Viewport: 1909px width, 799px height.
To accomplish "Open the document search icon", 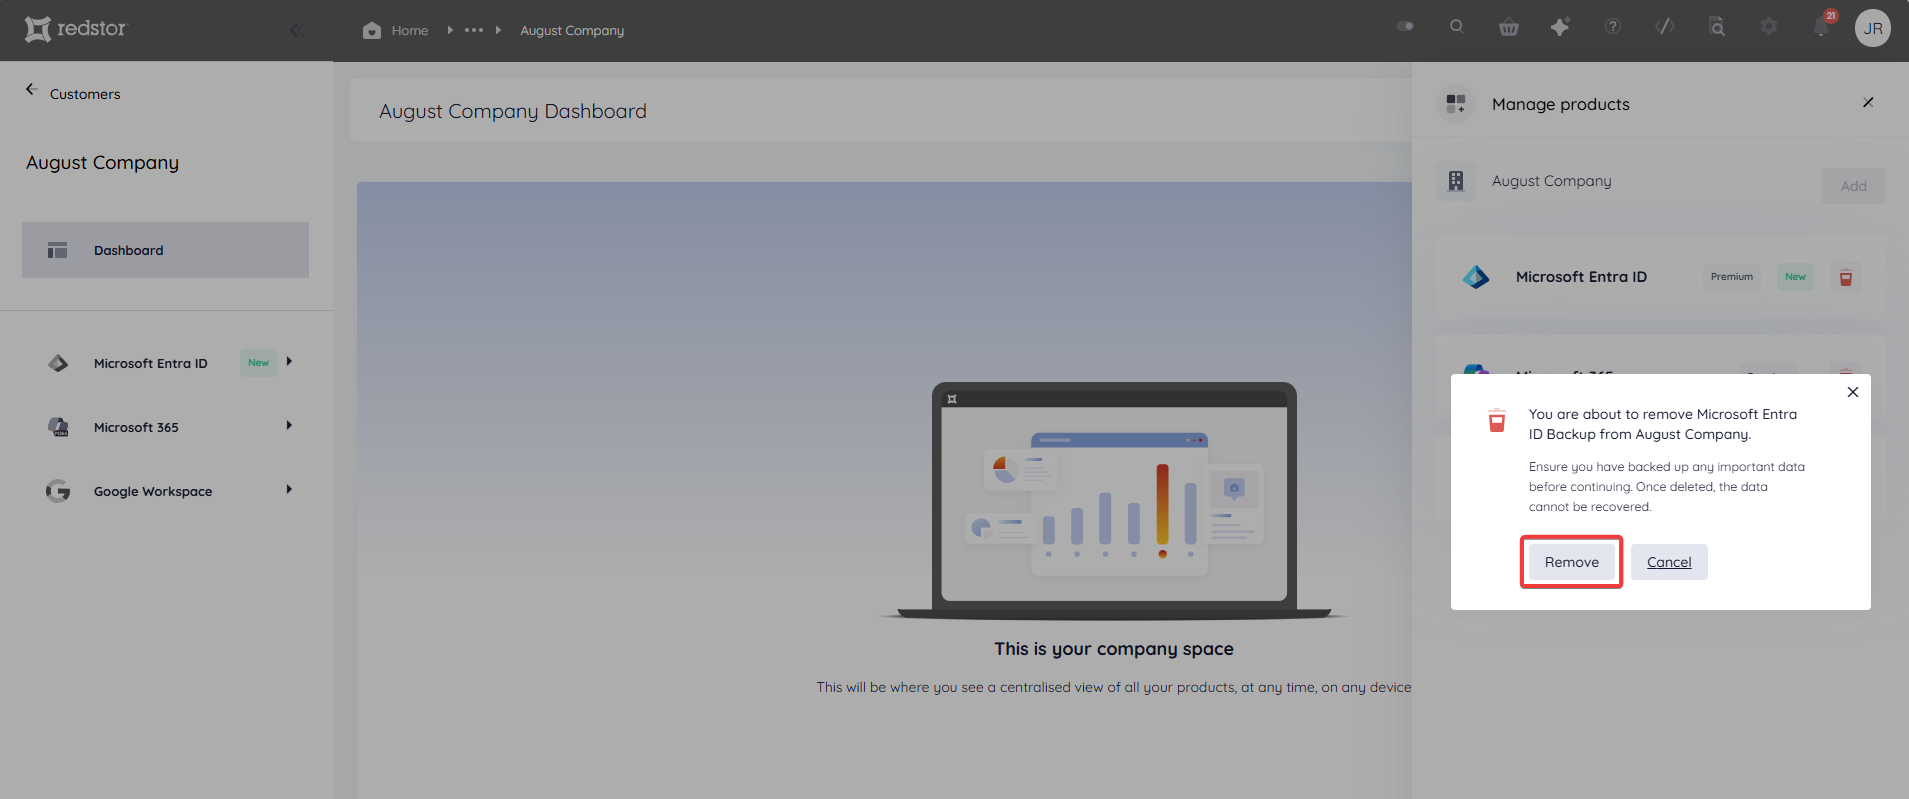I will pyautogui.click(x=1717, y=27).
